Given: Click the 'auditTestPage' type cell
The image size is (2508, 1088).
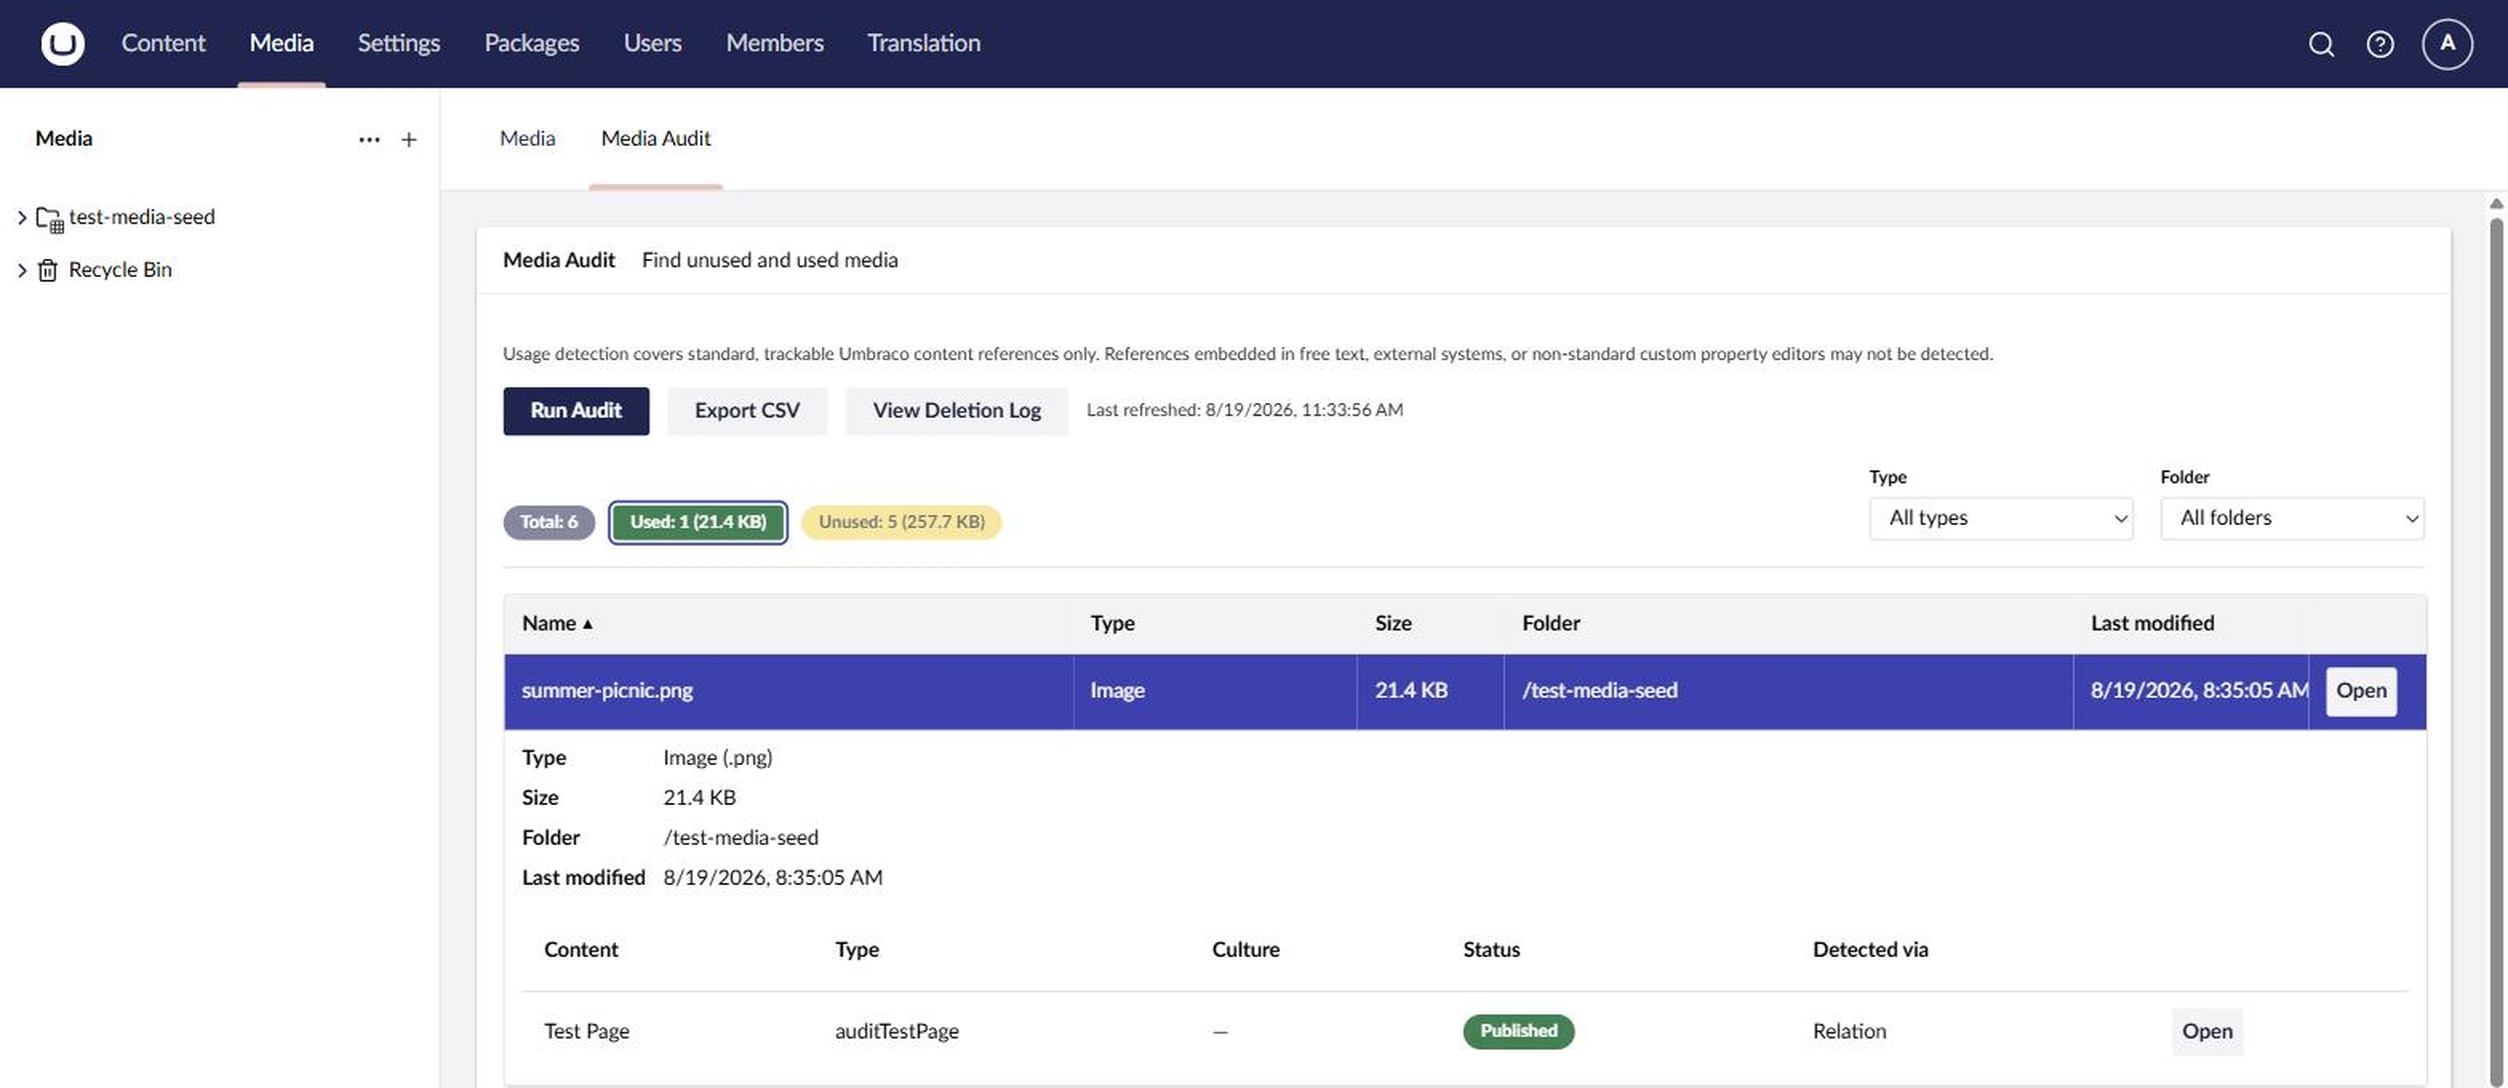Looking at the screenshot, I should (896, 1031).
